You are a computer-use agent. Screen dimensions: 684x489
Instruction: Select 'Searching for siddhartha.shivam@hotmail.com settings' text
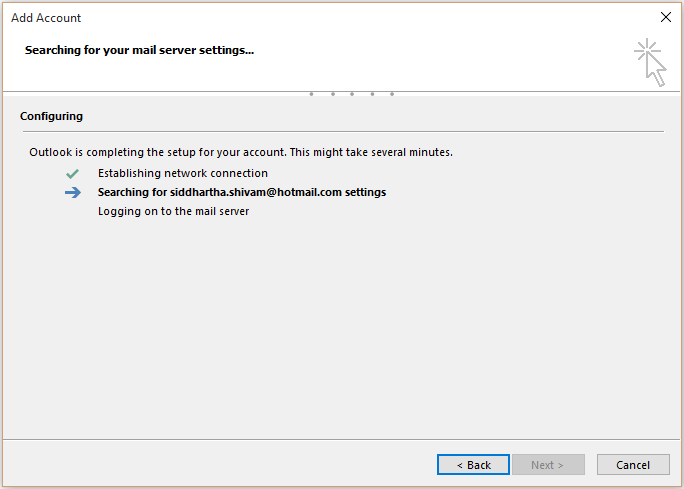click(242, 192)
